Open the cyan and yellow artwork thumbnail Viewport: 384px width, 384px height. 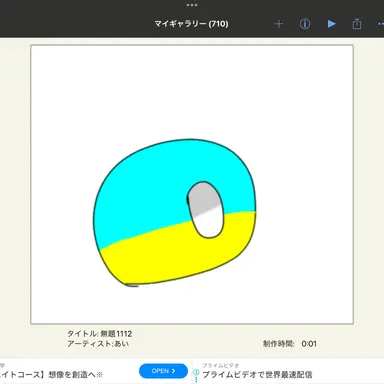[192, 184]
